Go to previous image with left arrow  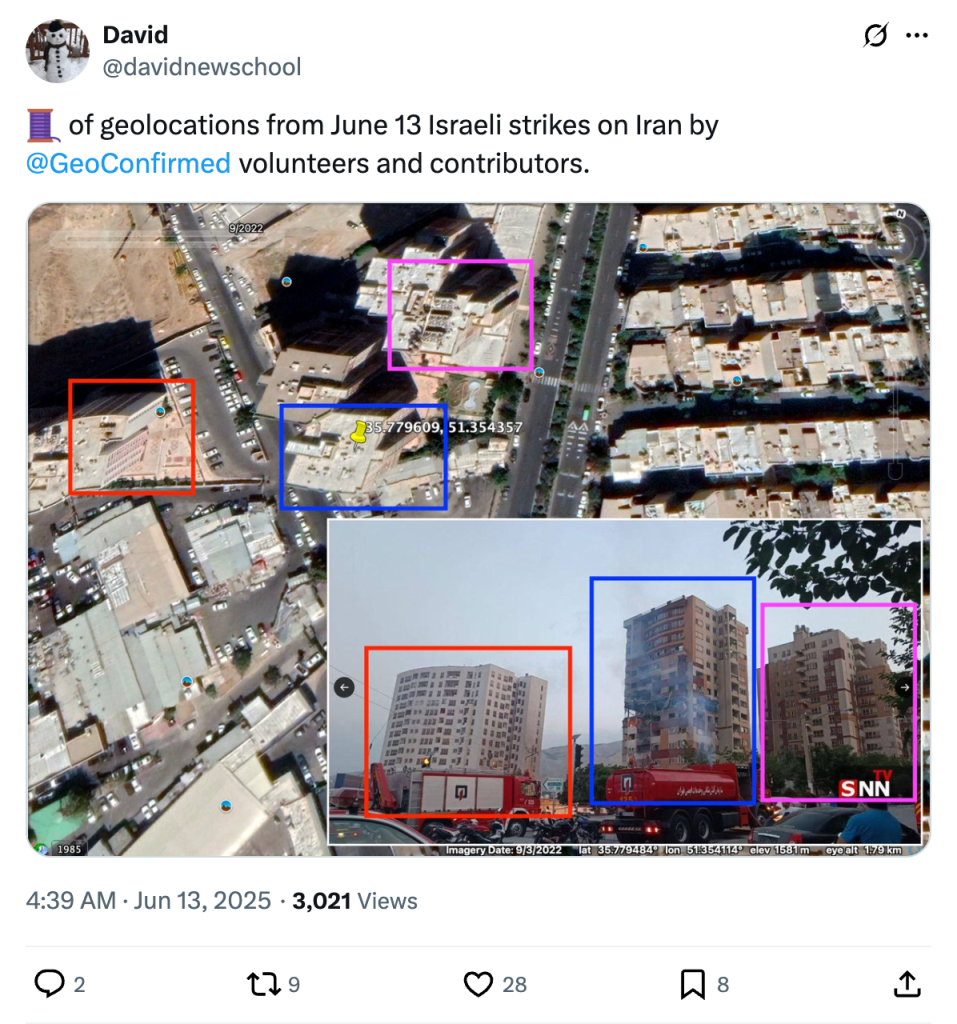click(344, 687)
